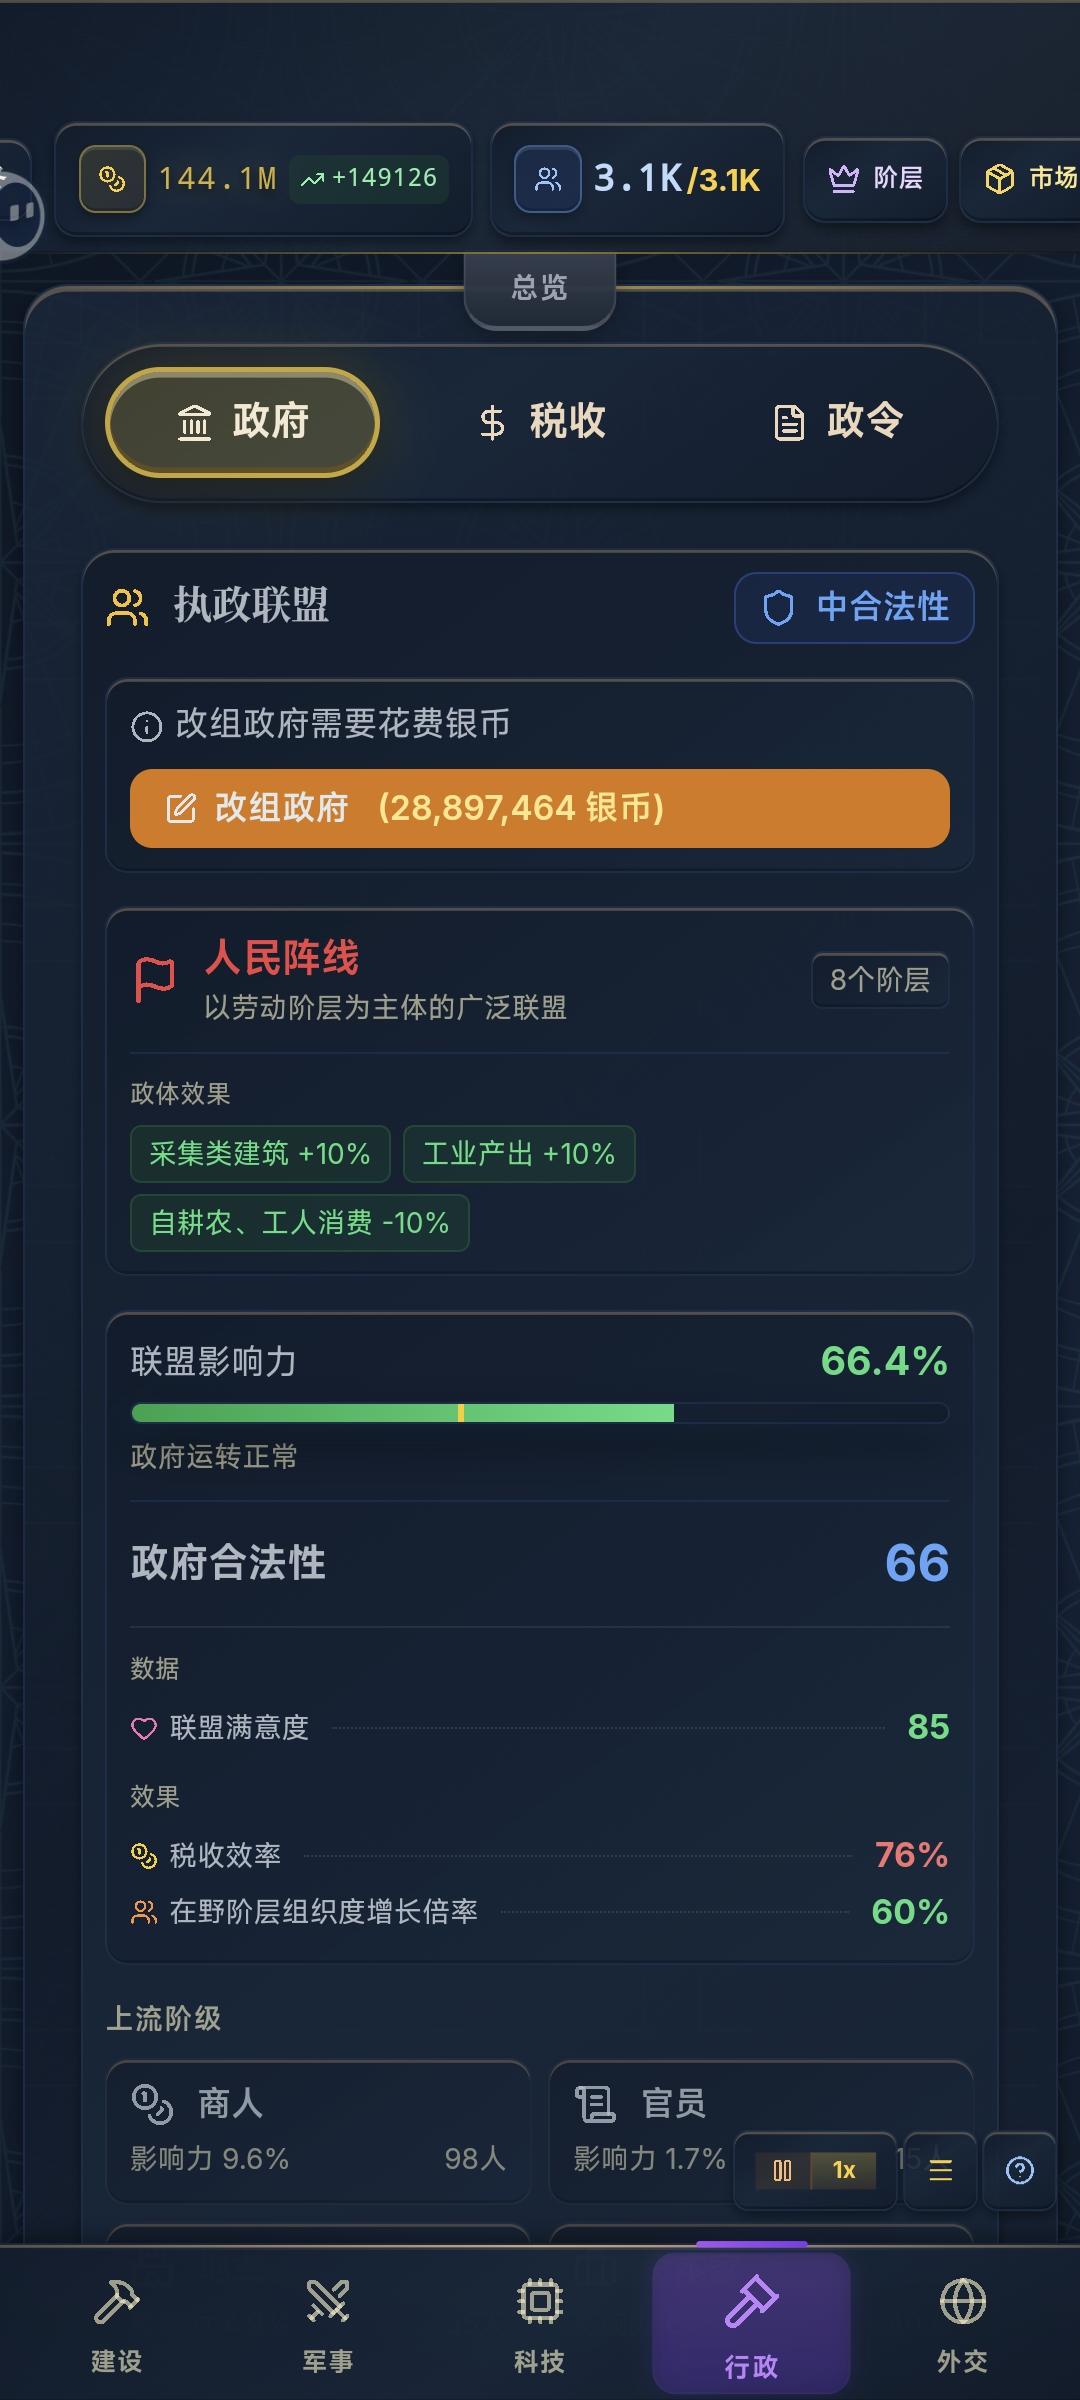Switch to the 税收 tab
This screenshot has height=2400, width=1080.
(x=541, y=422)
